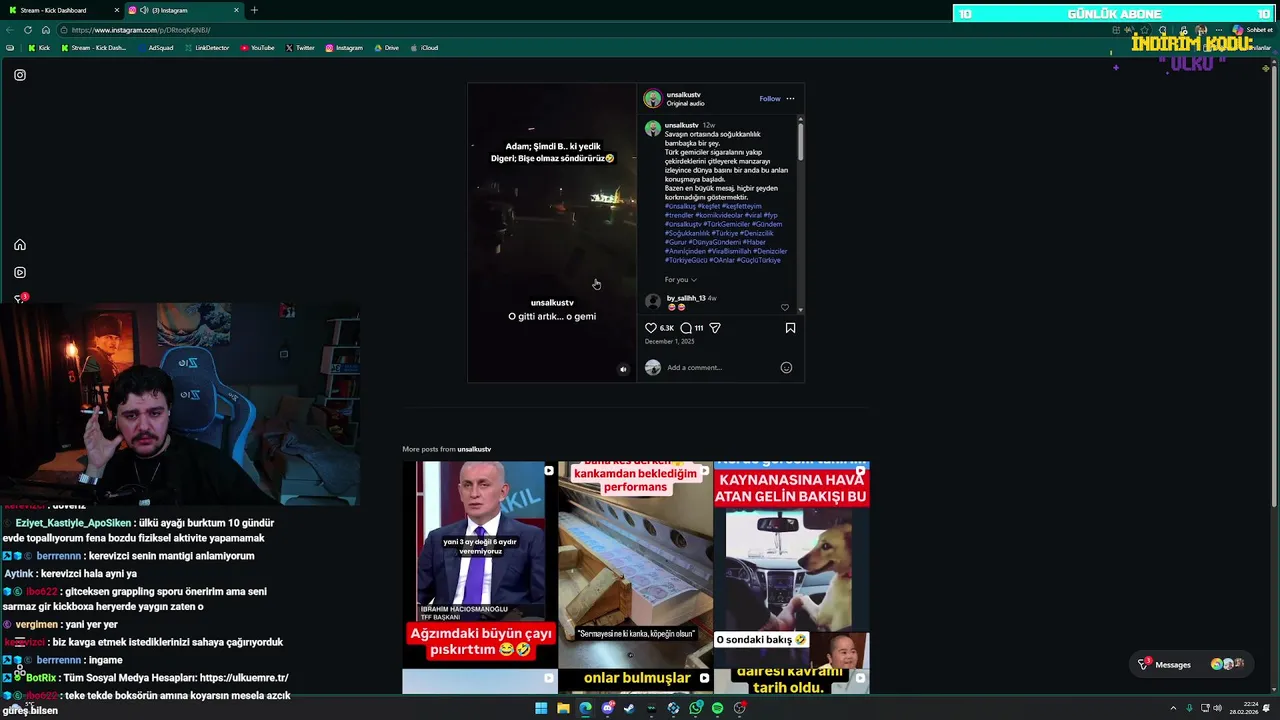
Task: Follow unsalkustv
Action: coord(770,98)
